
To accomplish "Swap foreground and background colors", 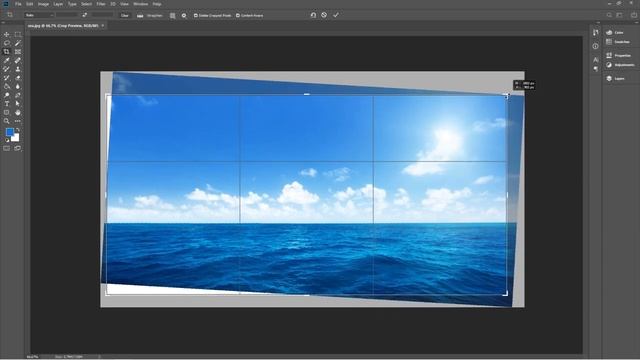I will point(18,130).
